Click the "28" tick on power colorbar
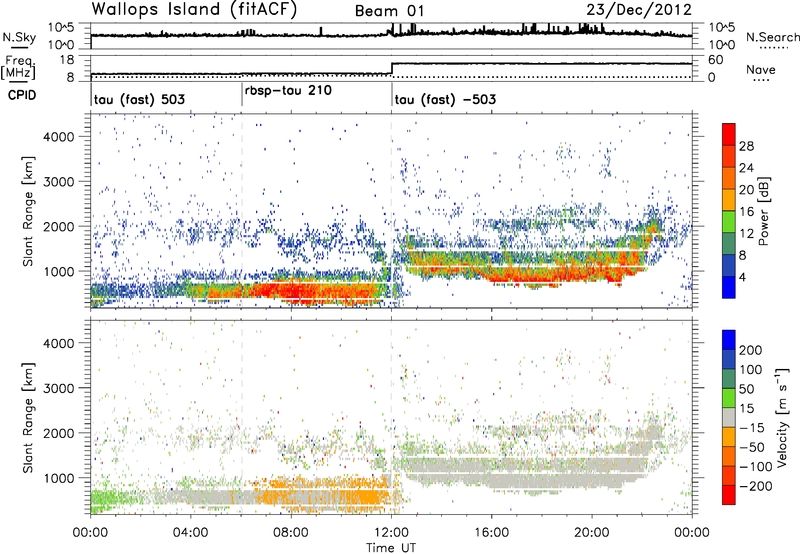 [746, 146]
